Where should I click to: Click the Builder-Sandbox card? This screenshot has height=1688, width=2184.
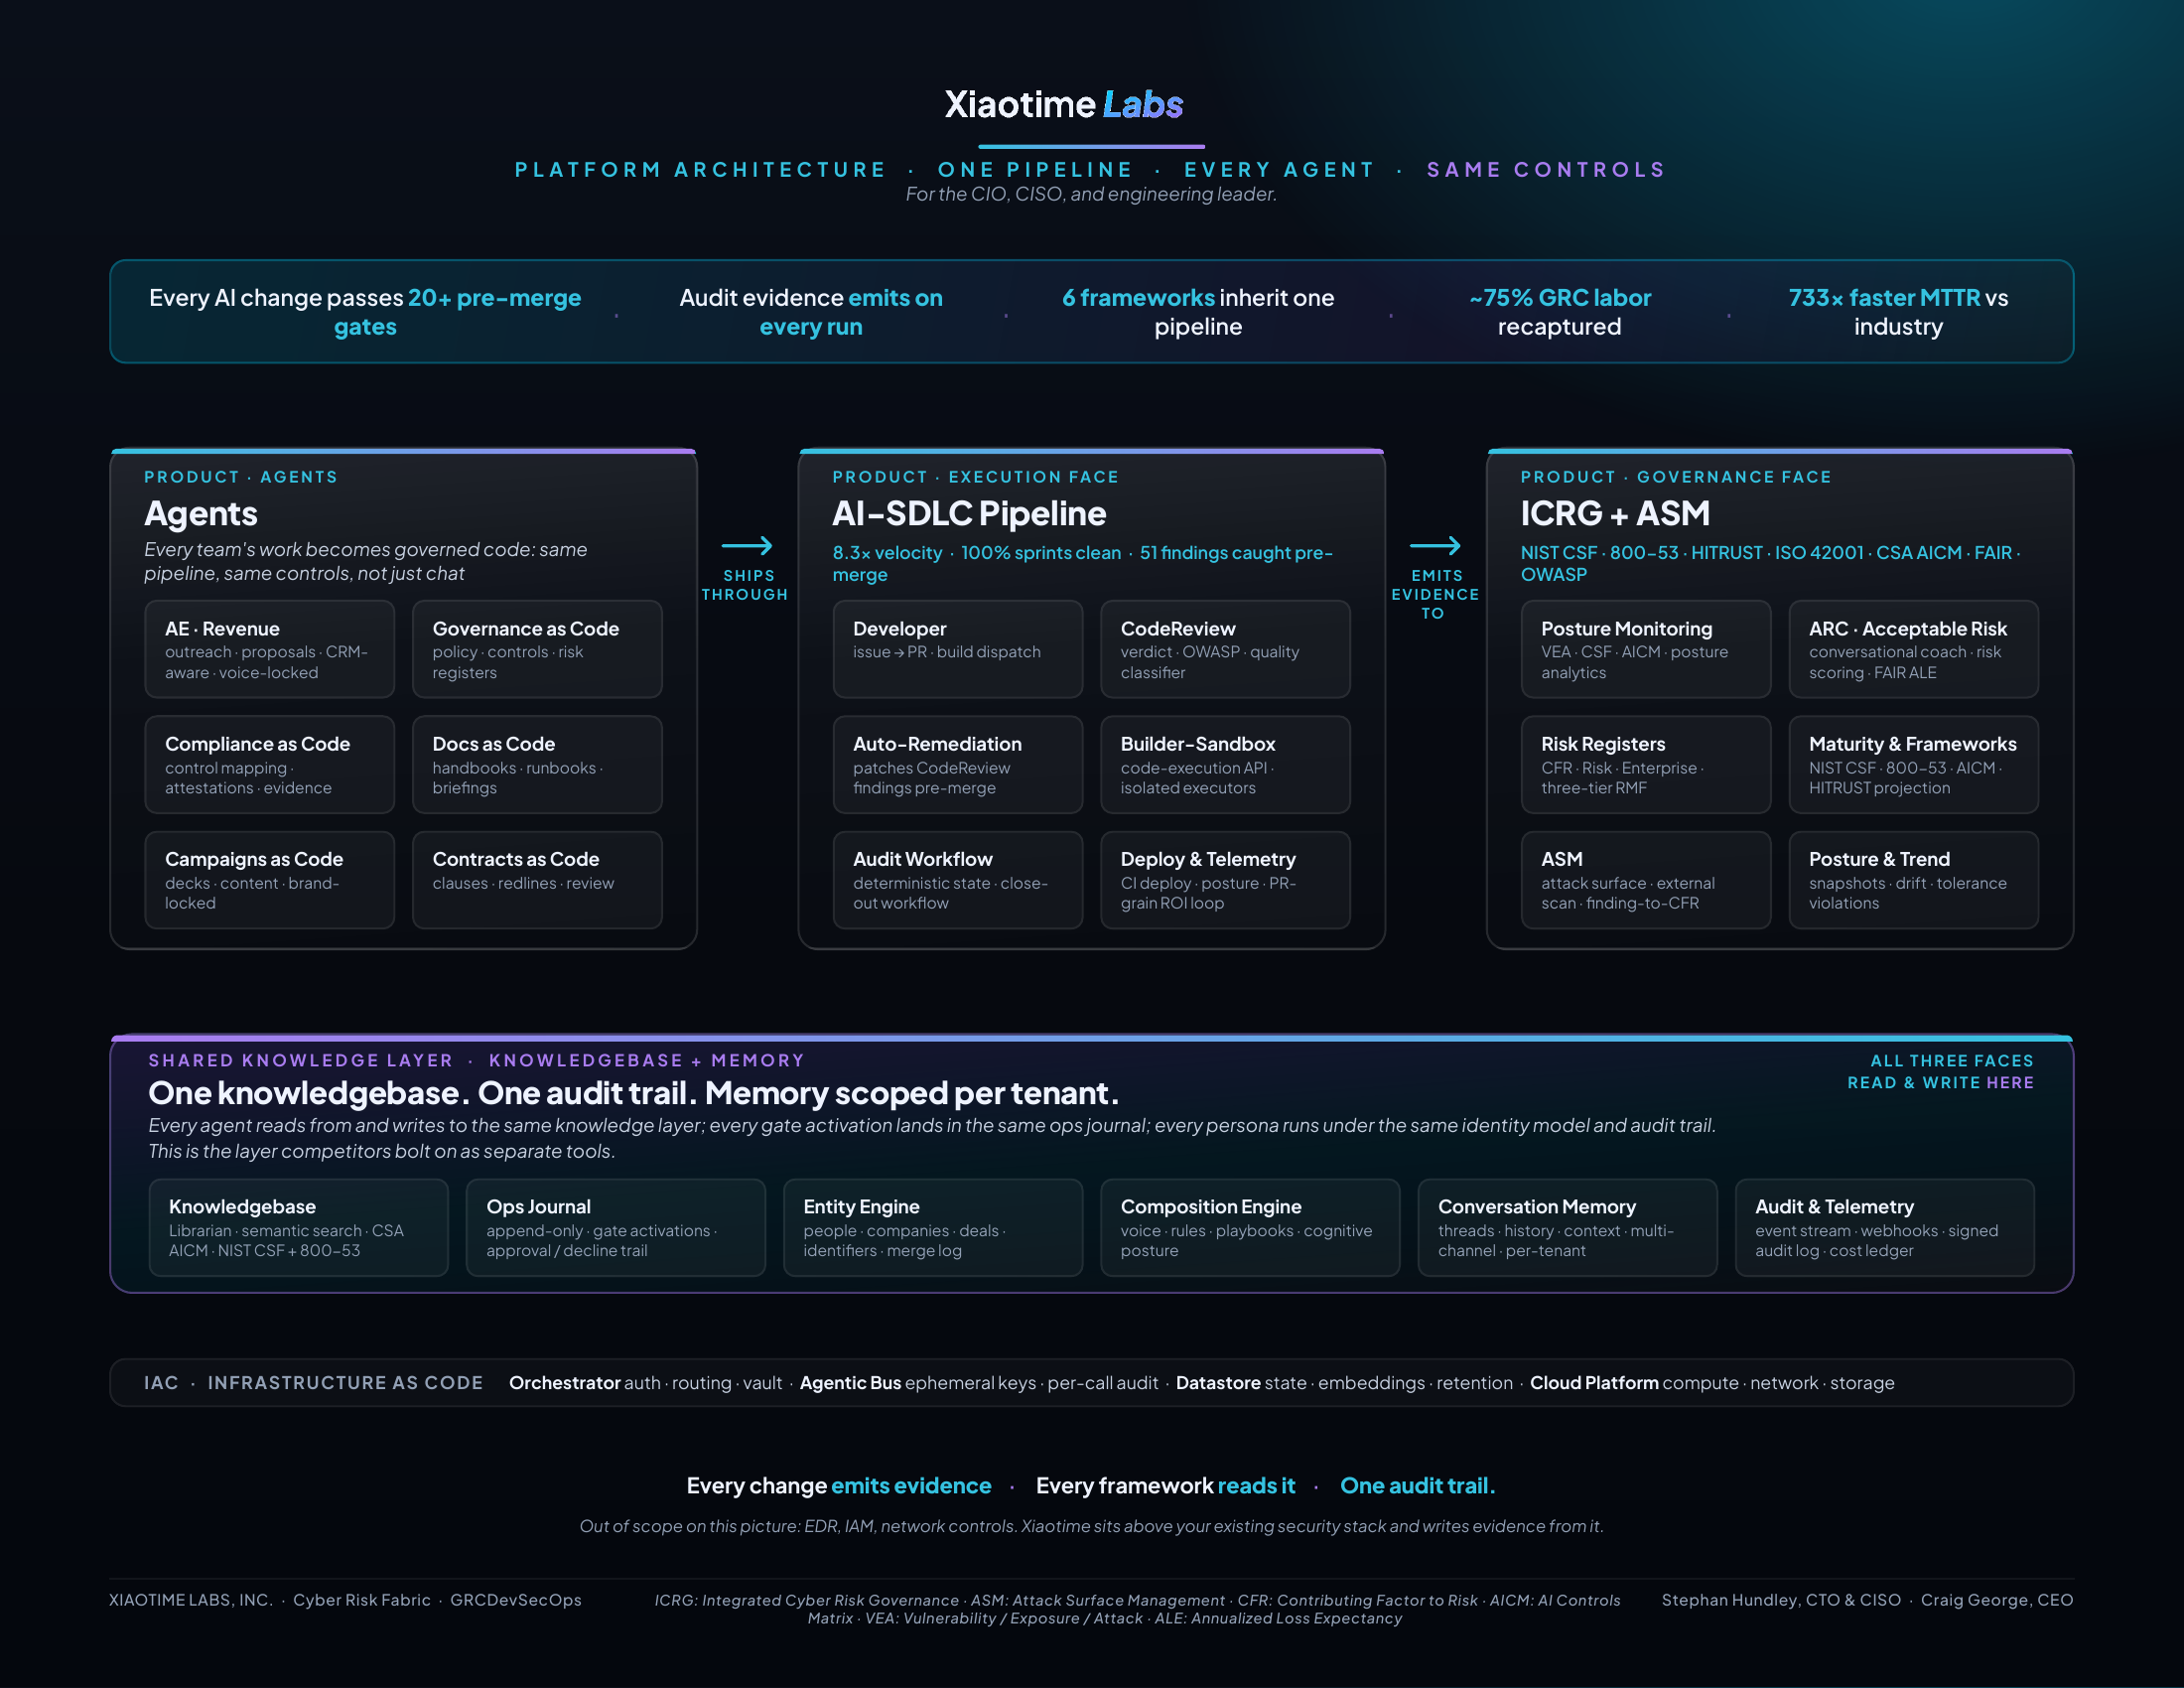(x=1225, y=764)
